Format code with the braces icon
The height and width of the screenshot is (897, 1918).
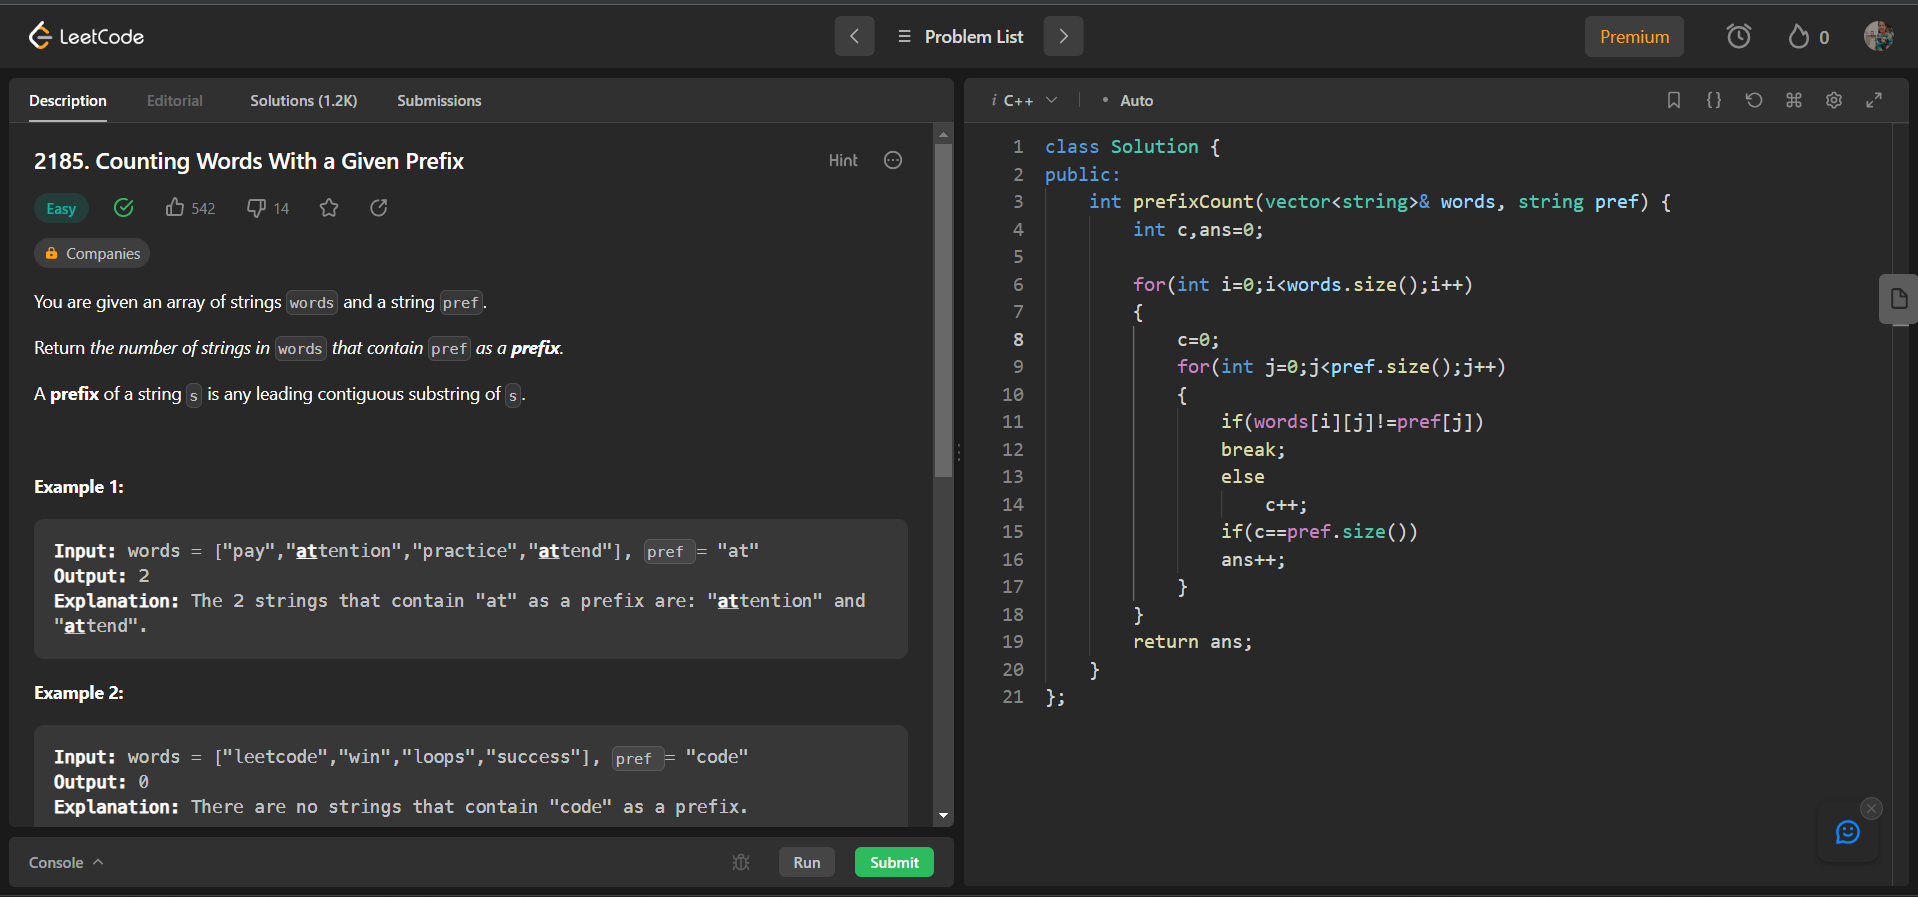pyautogui.click(x=1714, y=100)
